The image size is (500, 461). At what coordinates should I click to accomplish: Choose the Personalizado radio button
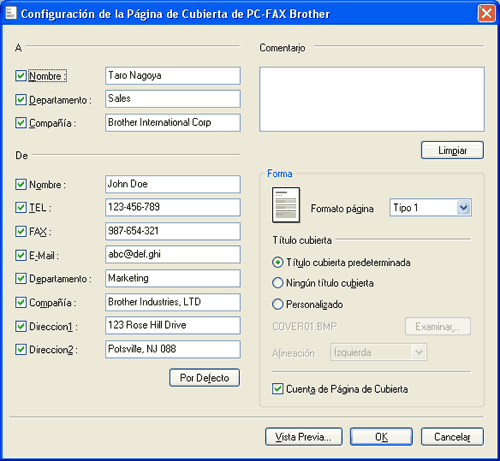(278, 304)
